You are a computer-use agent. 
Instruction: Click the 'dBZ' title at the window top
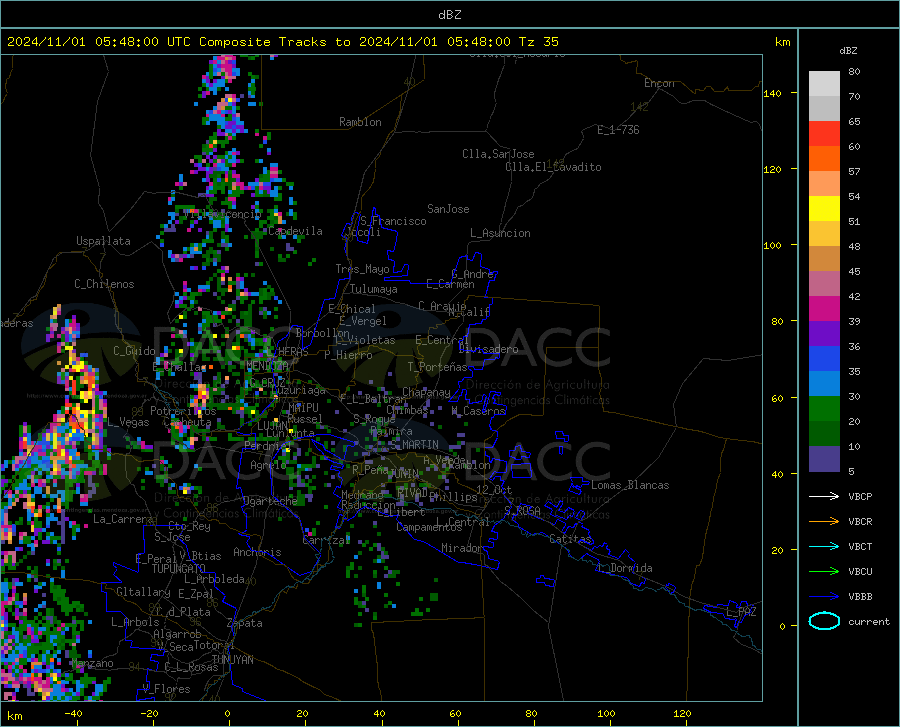[x=449, y=15]
